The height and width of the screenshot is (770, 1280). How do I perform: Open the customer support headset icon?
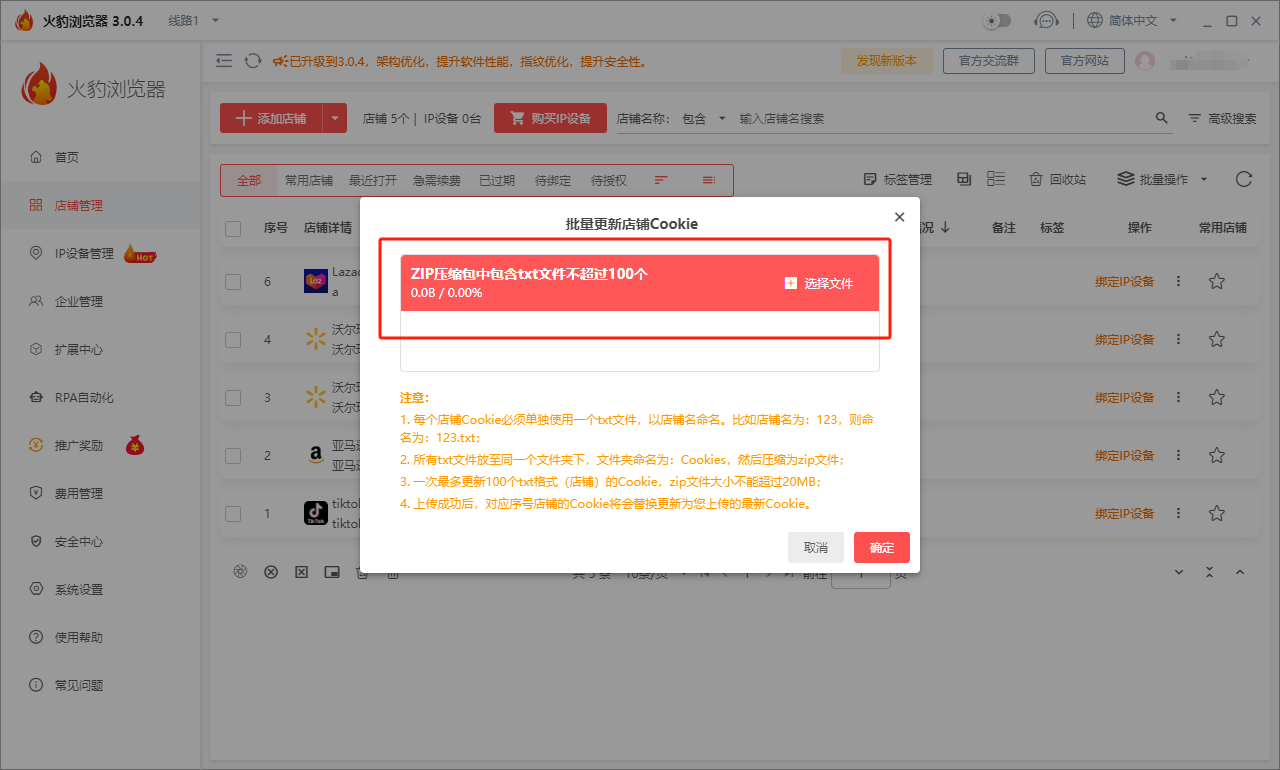coord(1046,18)
